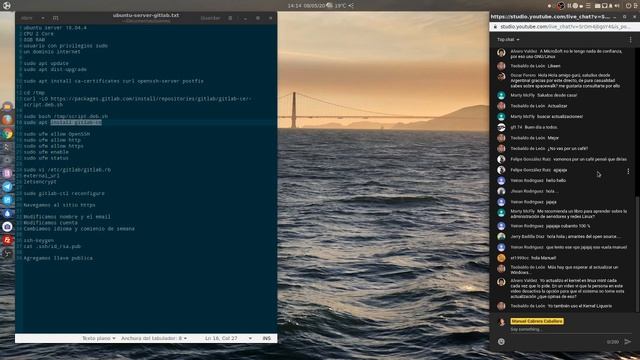This screenshot has height=360, width=640.
Task: Click the Abrir button in gedit
Action: point(27,18)
